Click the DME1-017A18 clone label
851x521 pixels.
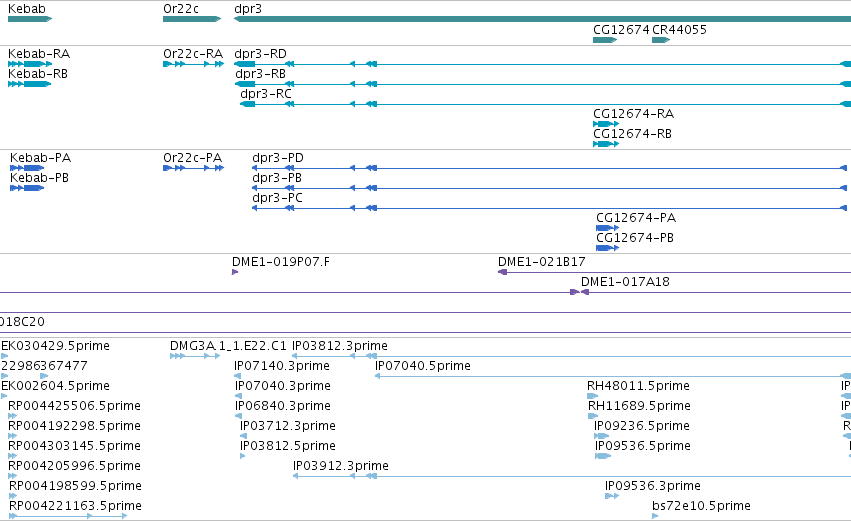[x=625, y=282]
